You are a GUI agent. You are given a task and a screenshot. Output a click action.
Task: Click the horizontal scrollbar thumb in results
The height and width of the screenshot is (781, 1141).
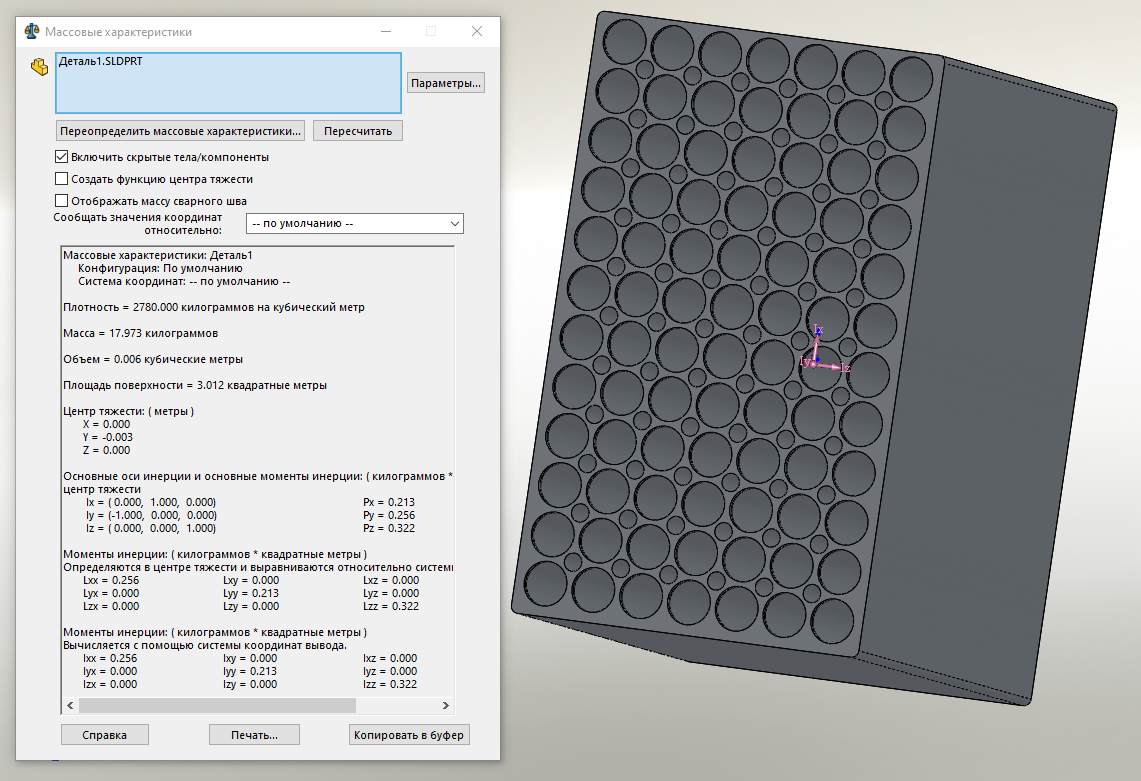217,705
